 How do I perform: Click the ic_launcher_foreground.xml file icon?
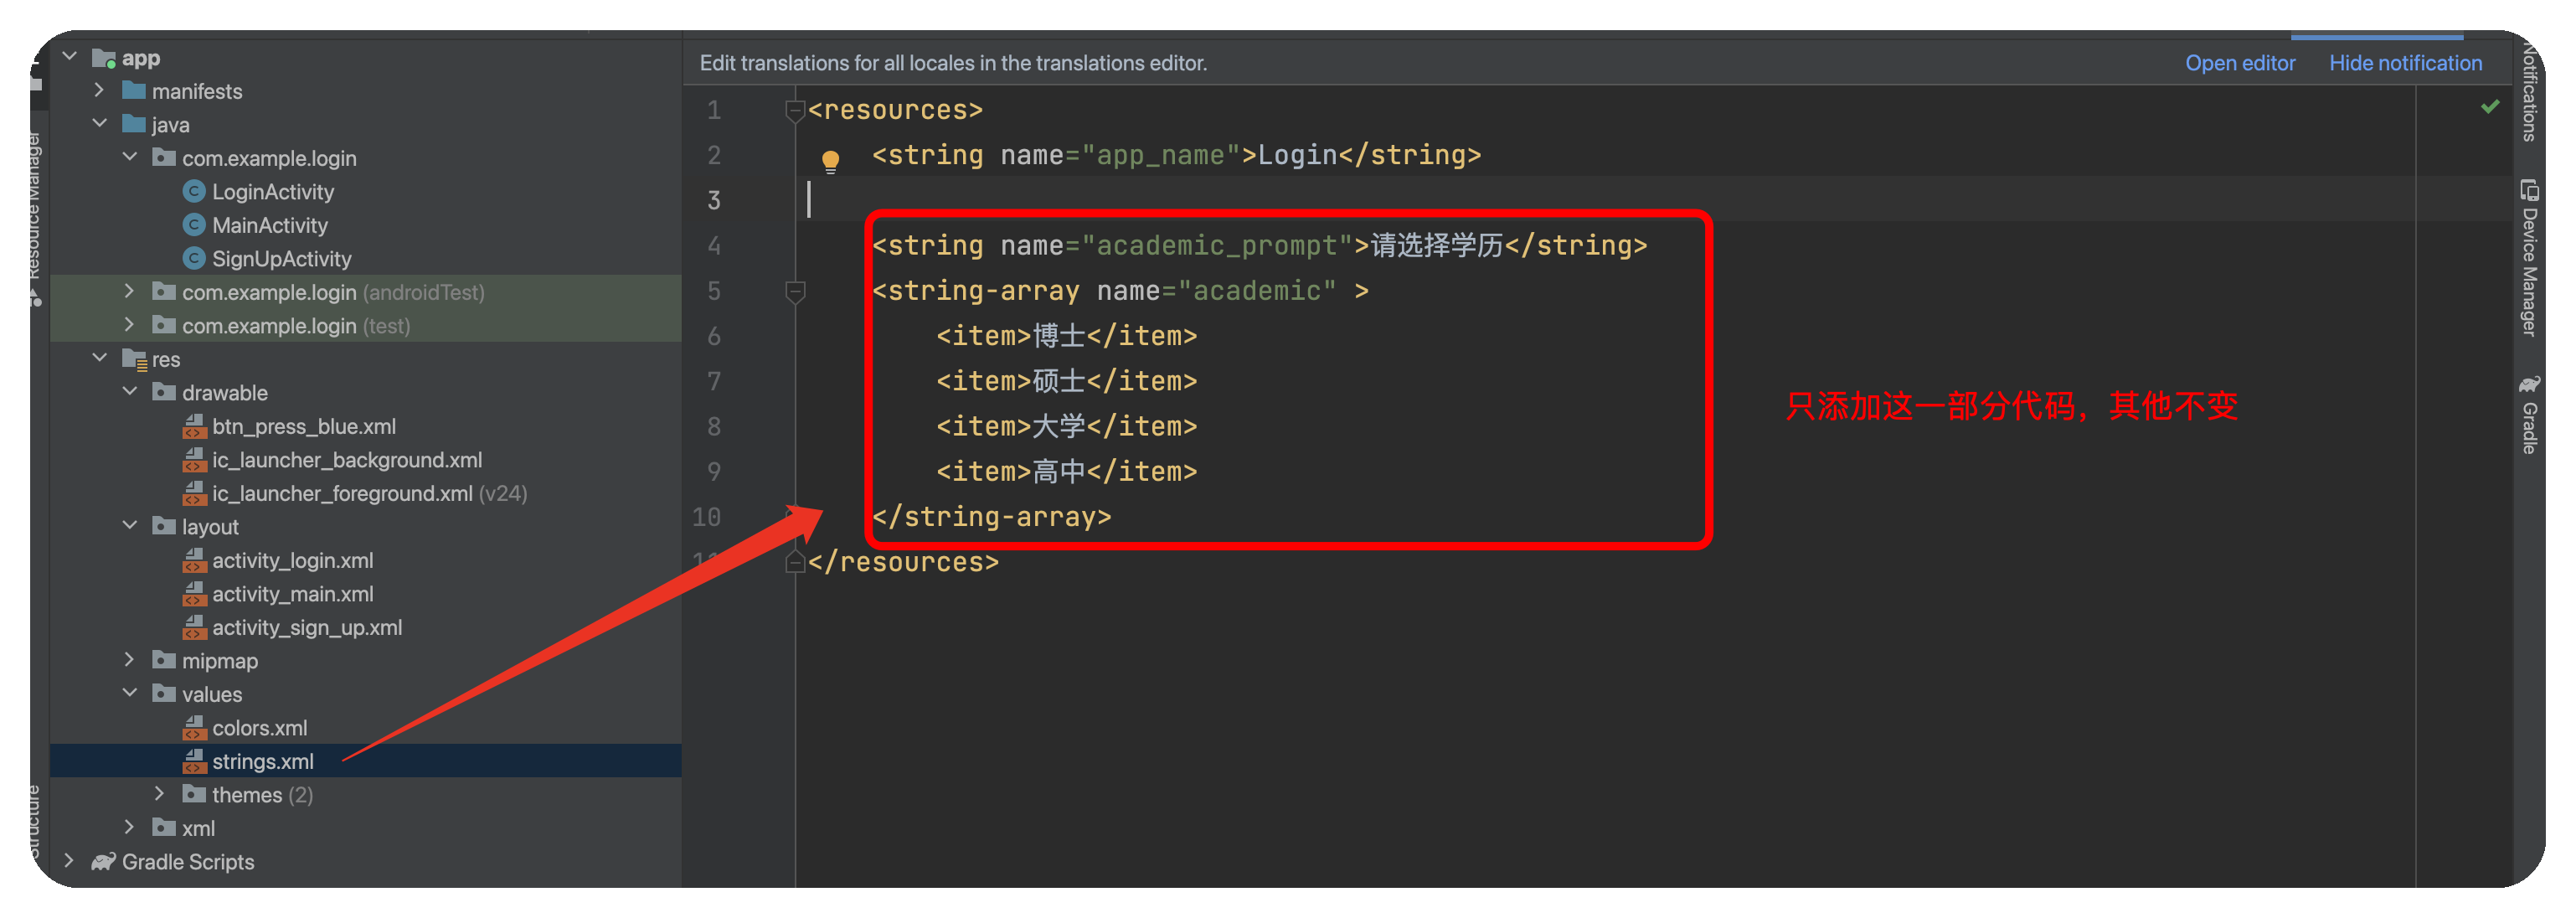click(194, 493)
